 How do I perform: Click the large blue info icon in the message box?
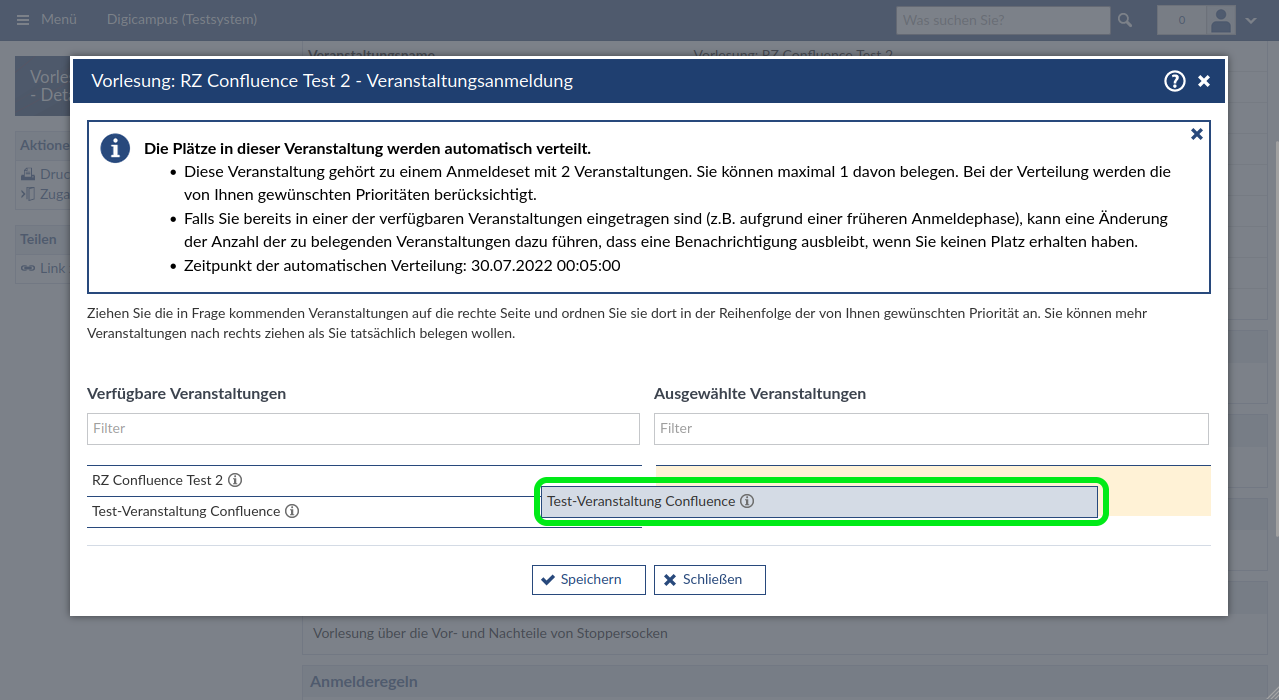pyautogui.click(x=115, y=149)
